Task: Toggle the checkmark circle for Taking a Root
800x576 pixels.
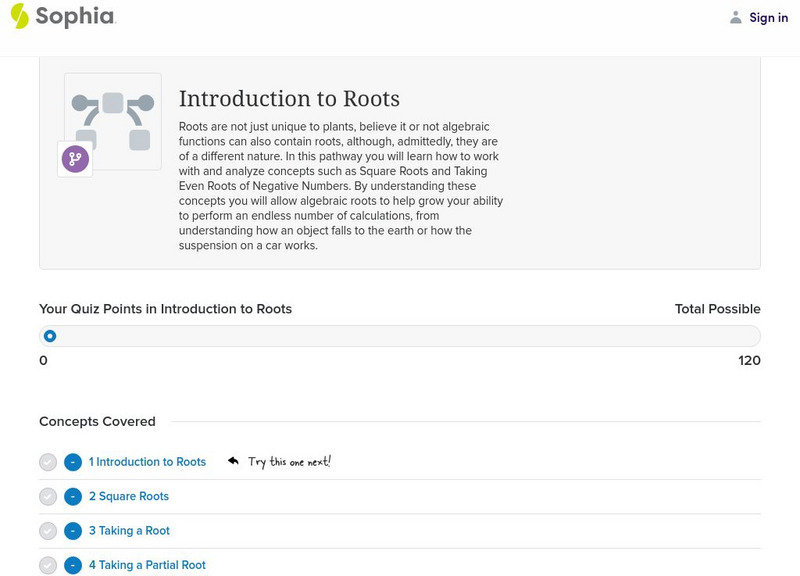Action: [x=48, y=531]
